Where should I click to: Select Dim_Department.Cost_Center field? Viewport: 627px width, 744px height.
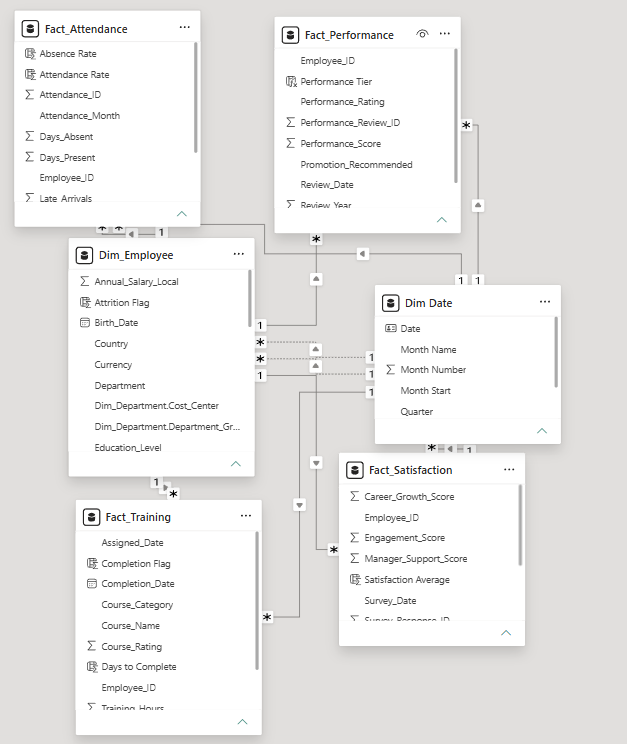coord(159,406)
